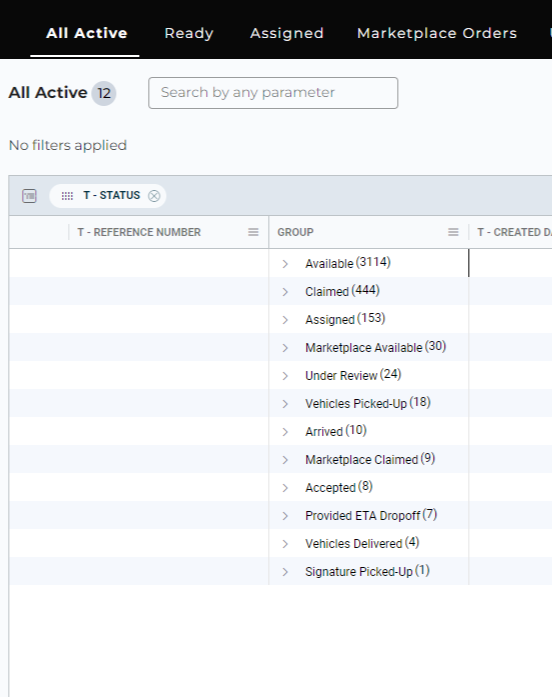
Task: Expand the Vehicles Picked-Up (18) group
Action: [x=285, y=404]
